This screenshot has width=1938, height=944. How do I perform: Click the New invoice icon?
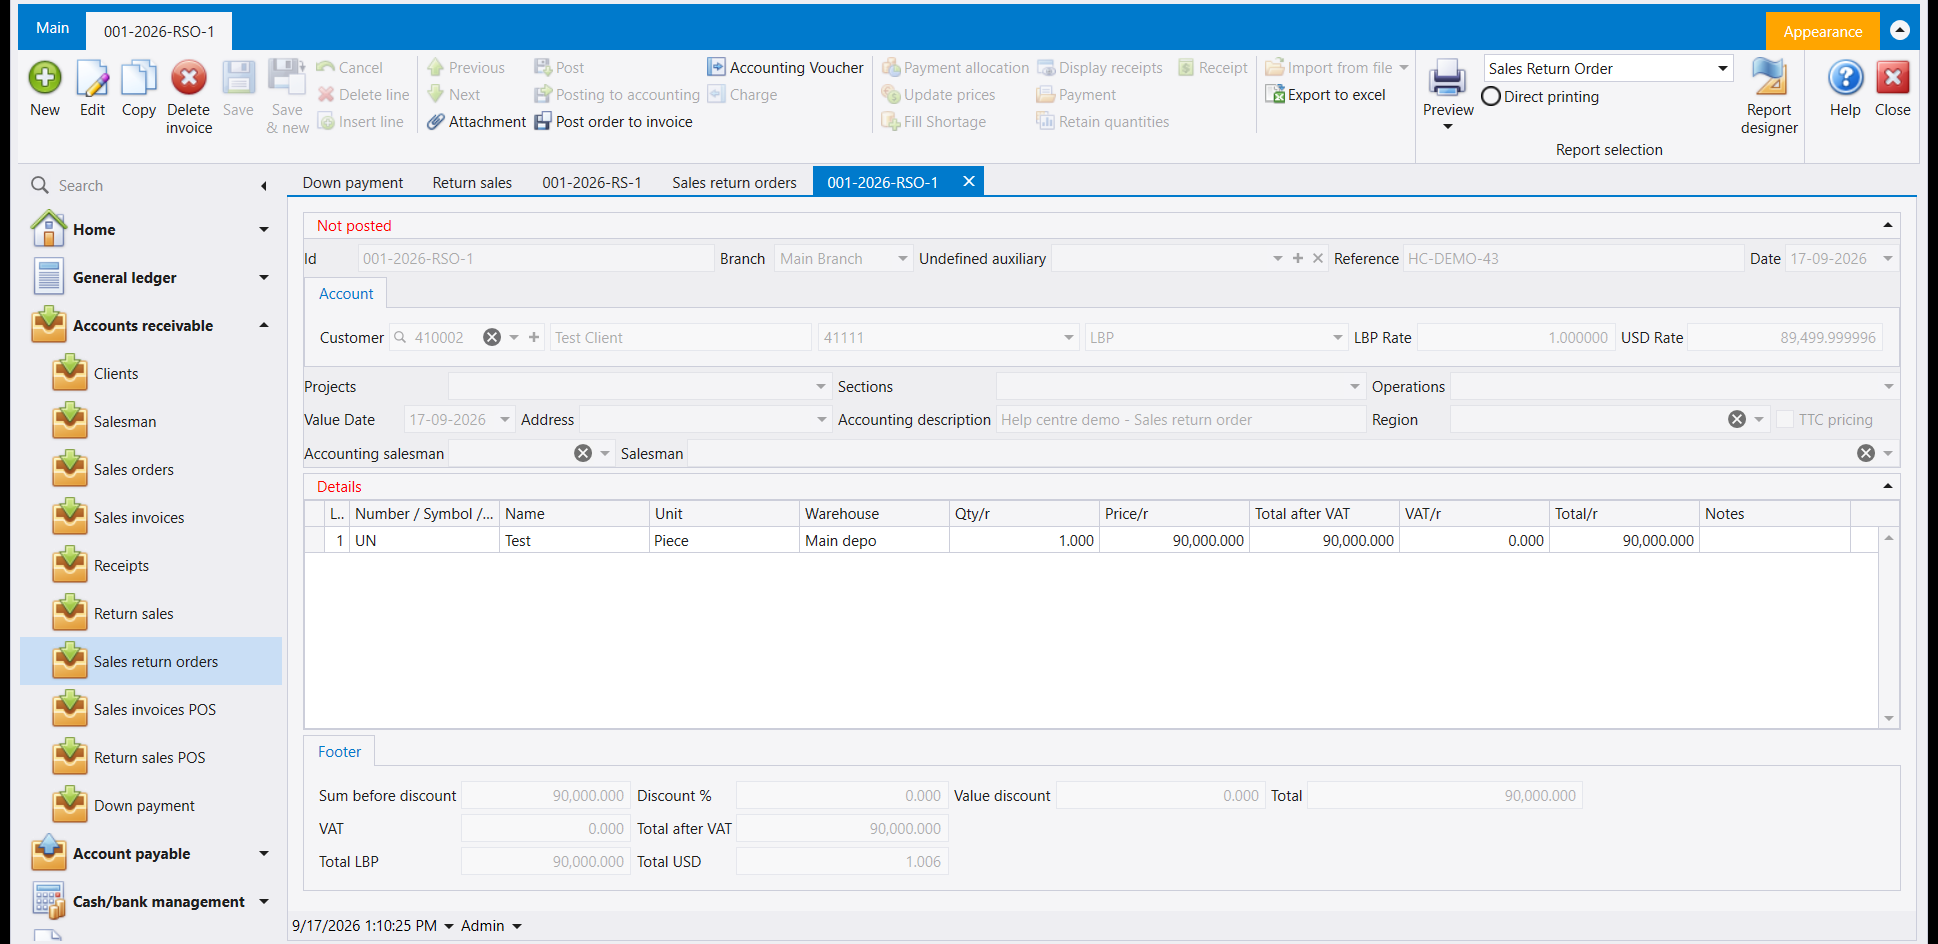tap(45, 78)
